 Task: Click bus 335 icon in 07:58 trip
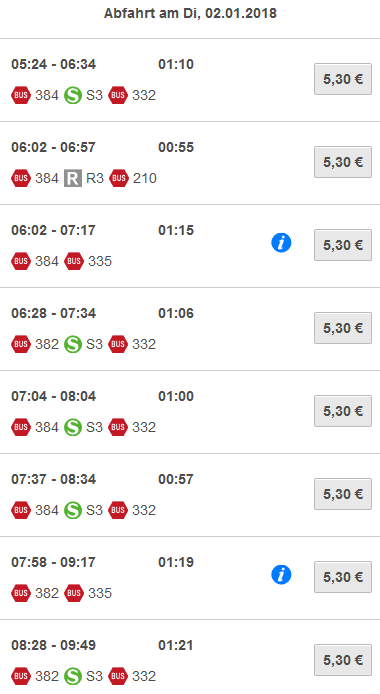pyautogui.click(x=74, y=593)
